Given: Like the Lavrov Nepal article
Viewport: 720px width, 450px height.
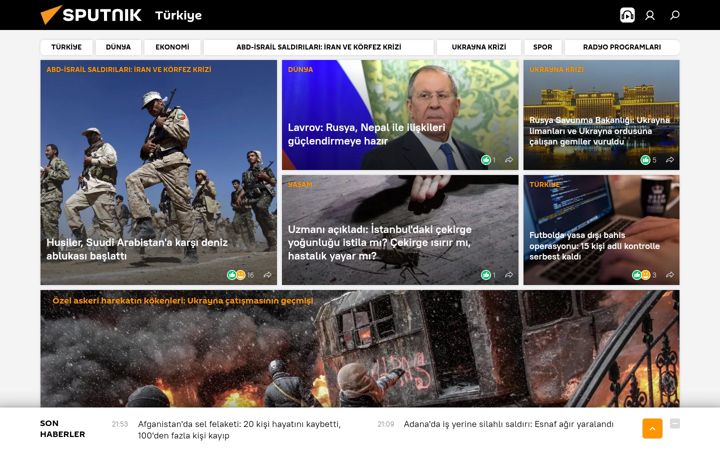Looking at the screenshot, I should pos(485,160).
